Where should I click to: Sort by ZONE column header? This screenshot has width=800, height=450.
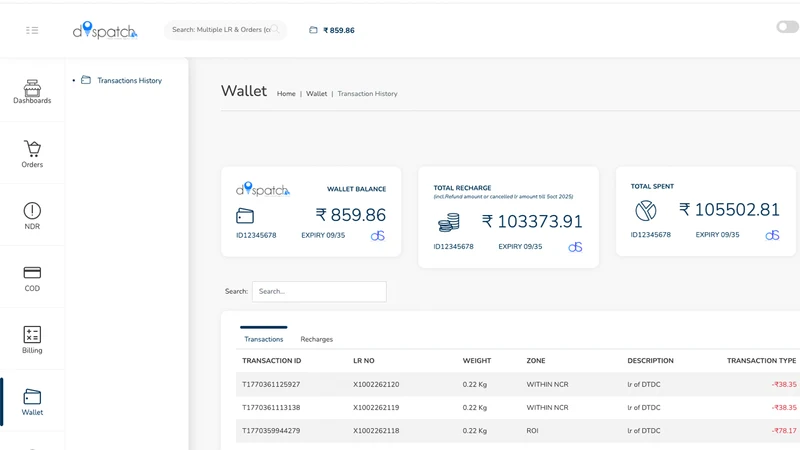pyautogui.click(x=536, y=361)
